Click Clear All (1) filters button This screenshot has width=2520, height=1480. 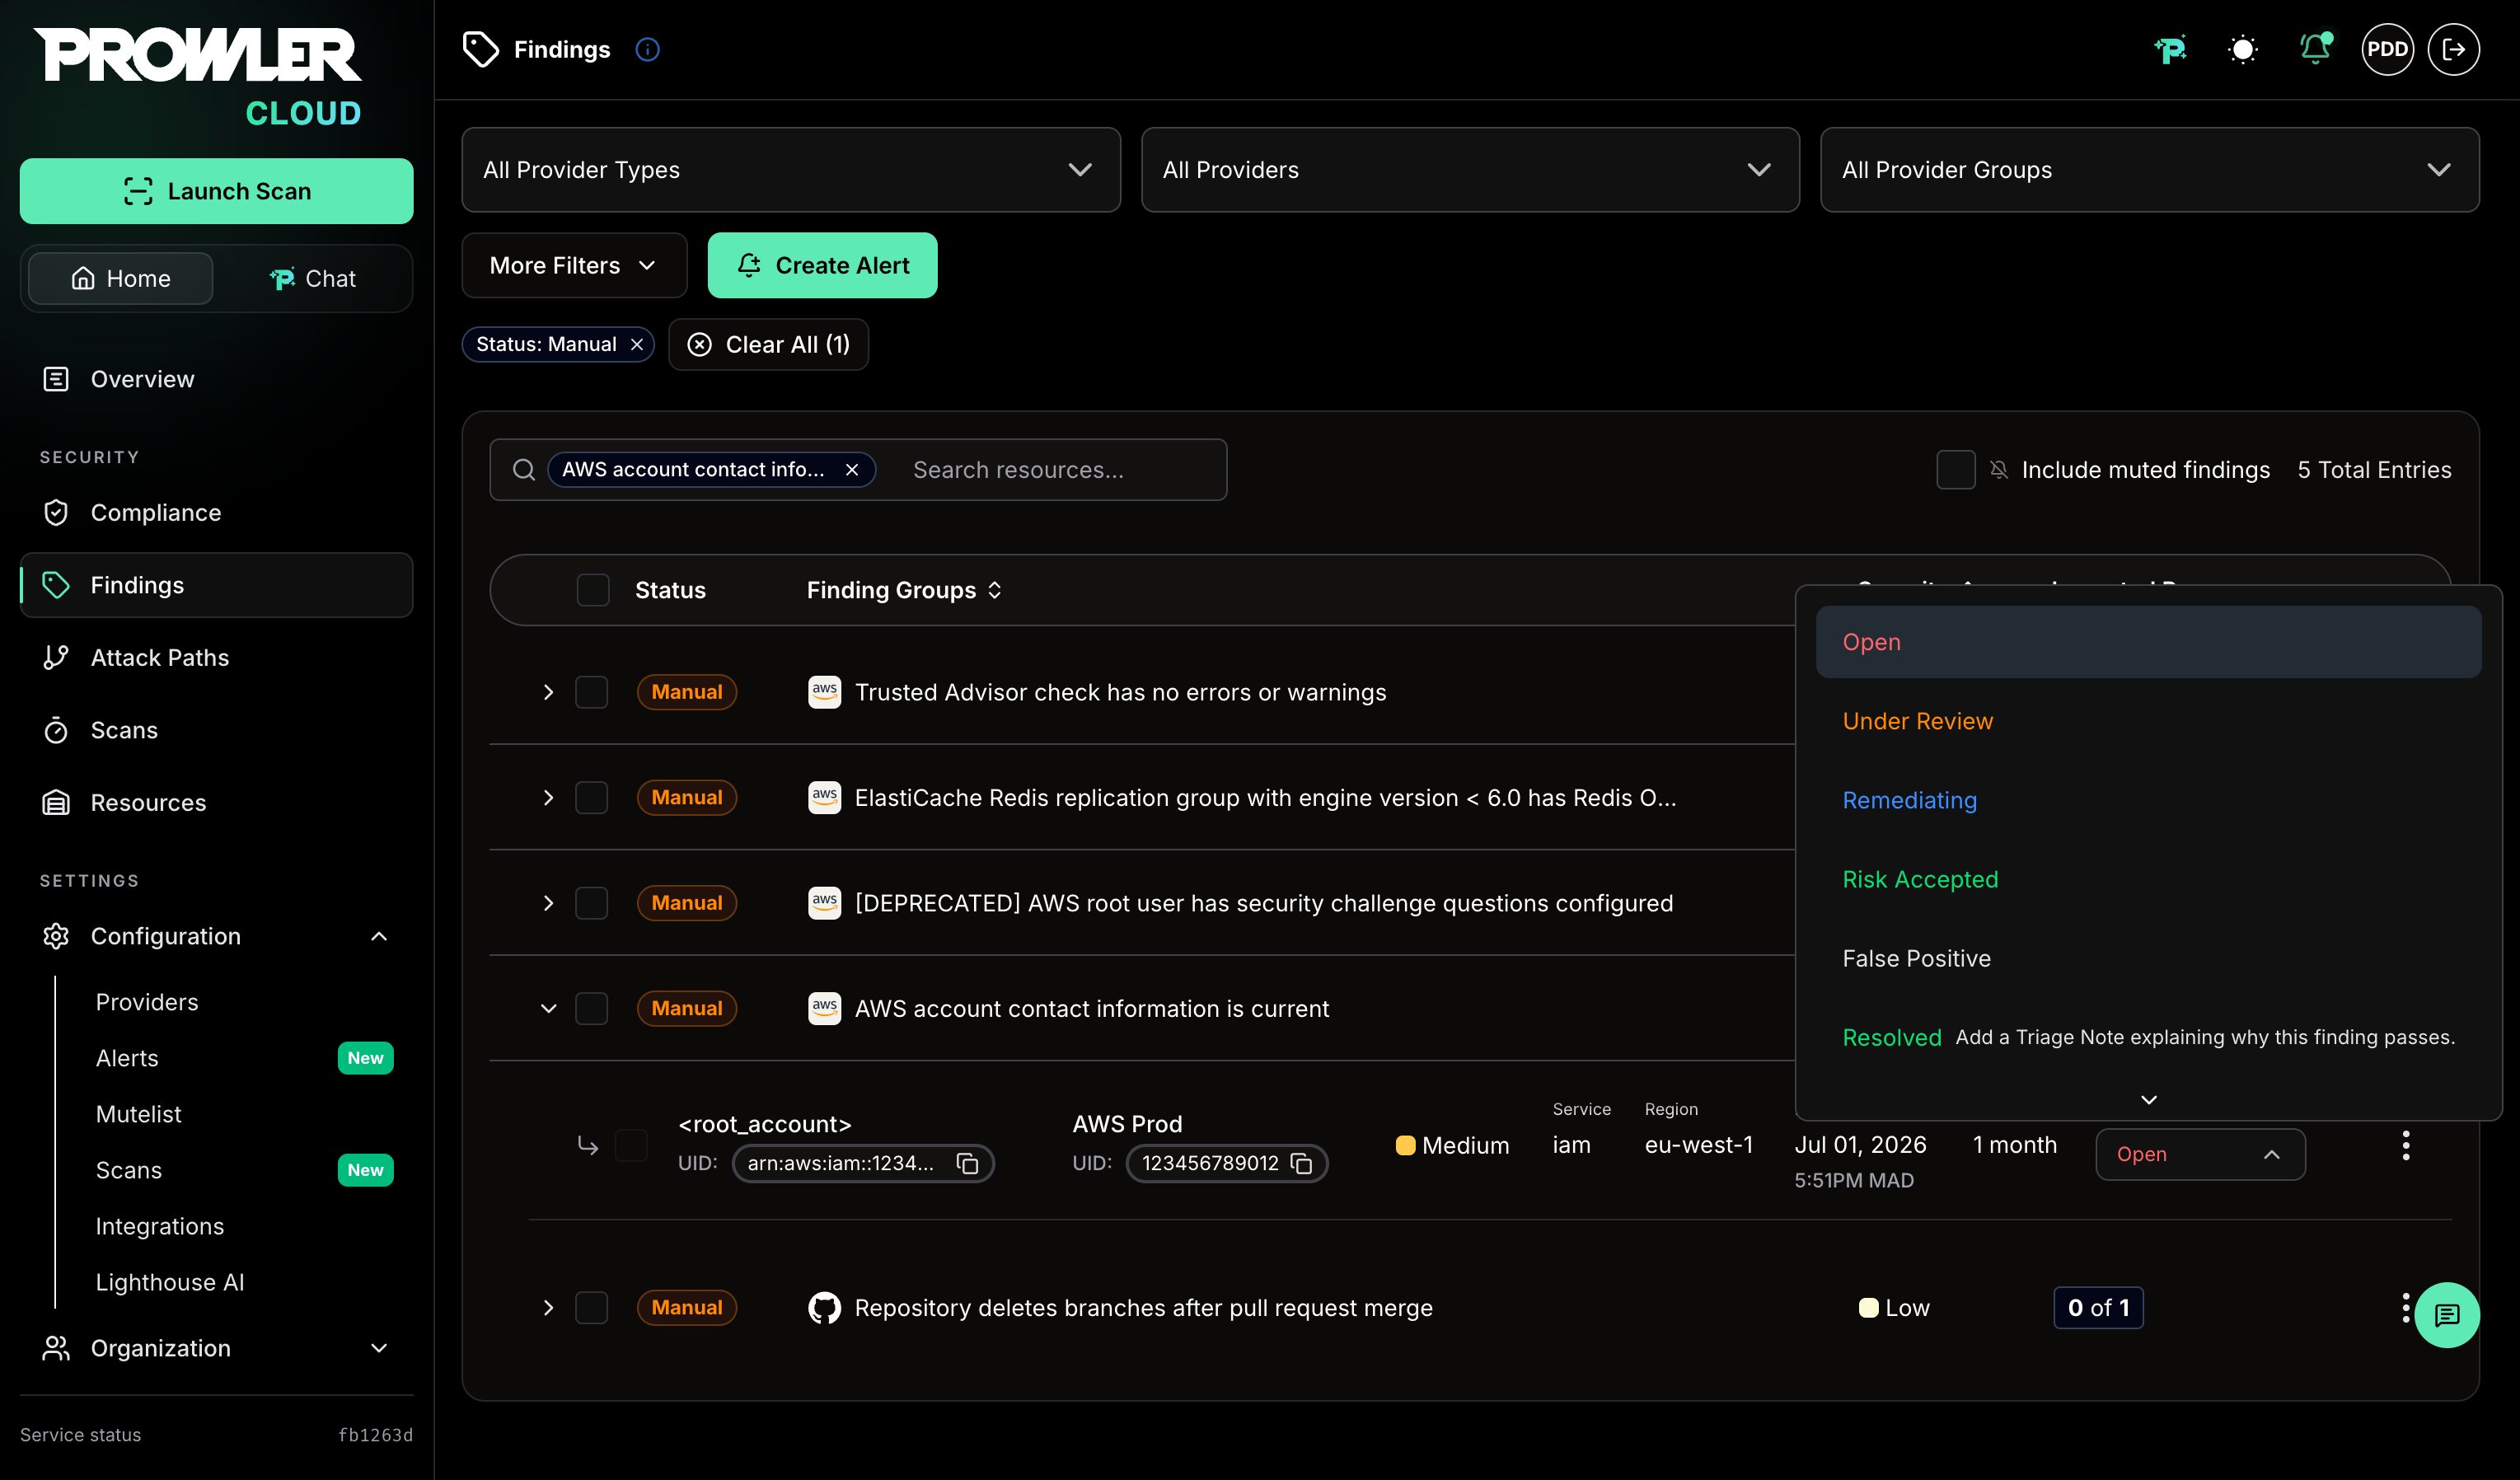768,344
